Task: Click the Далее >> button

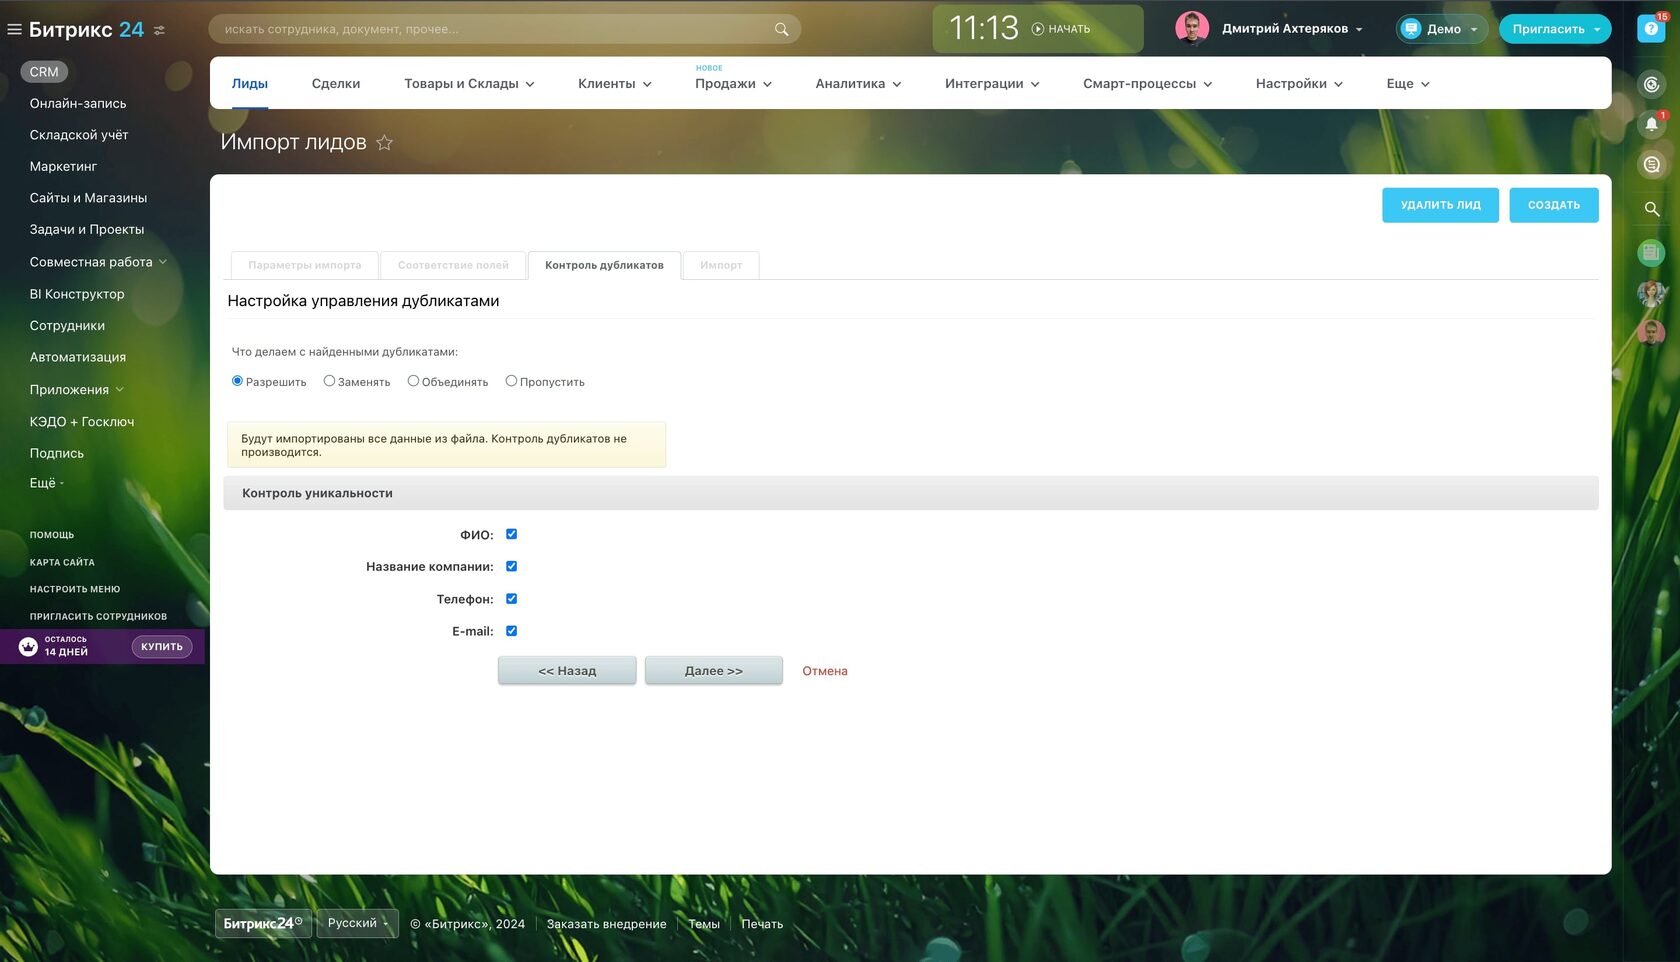Action: coord(714,671)
